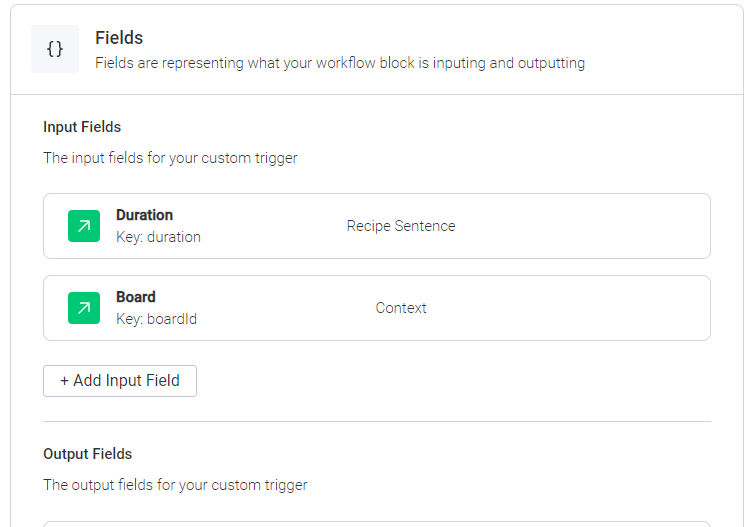Click the Output Fields heading
This screenshot has height=527, width=747.
coord(88,454)
